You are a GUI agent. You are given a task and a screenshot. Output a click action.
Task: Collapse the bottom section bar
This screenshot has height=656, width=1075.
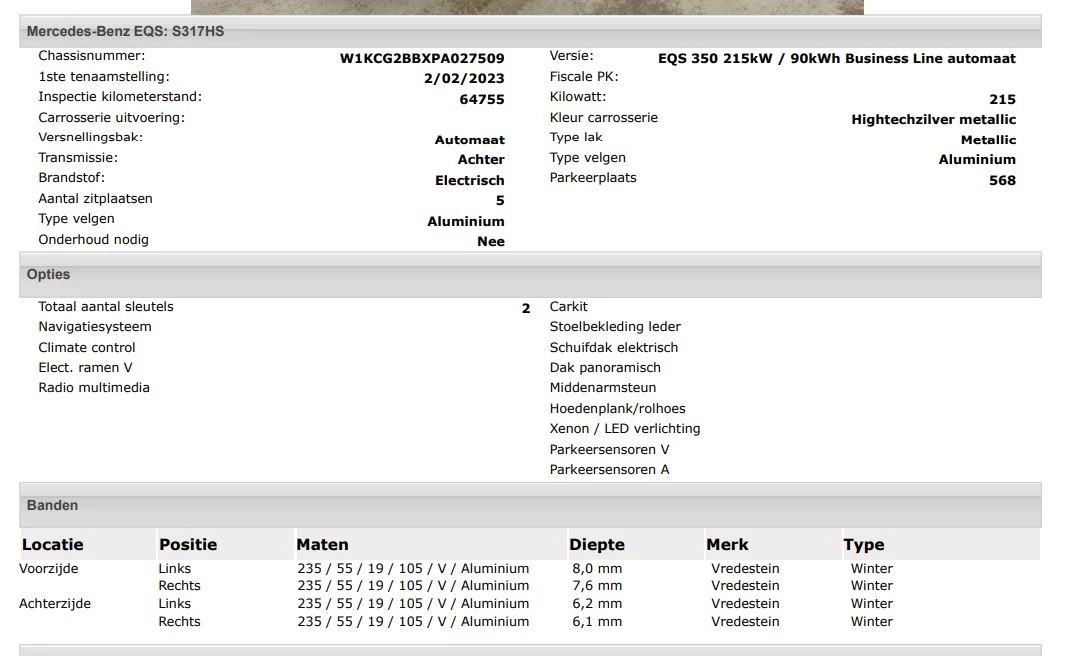[x=530, y=649]
